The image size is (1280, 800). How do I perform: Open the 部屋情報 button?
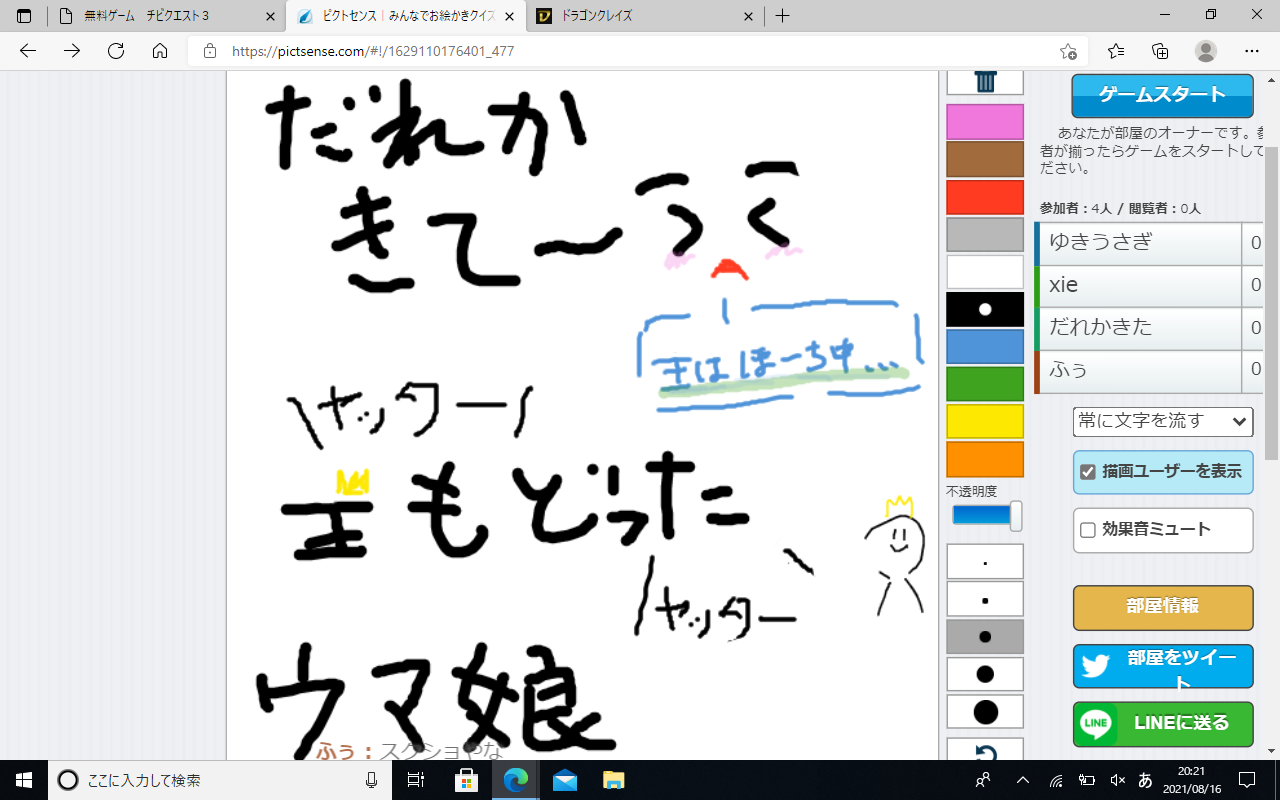coord(1162,607)
